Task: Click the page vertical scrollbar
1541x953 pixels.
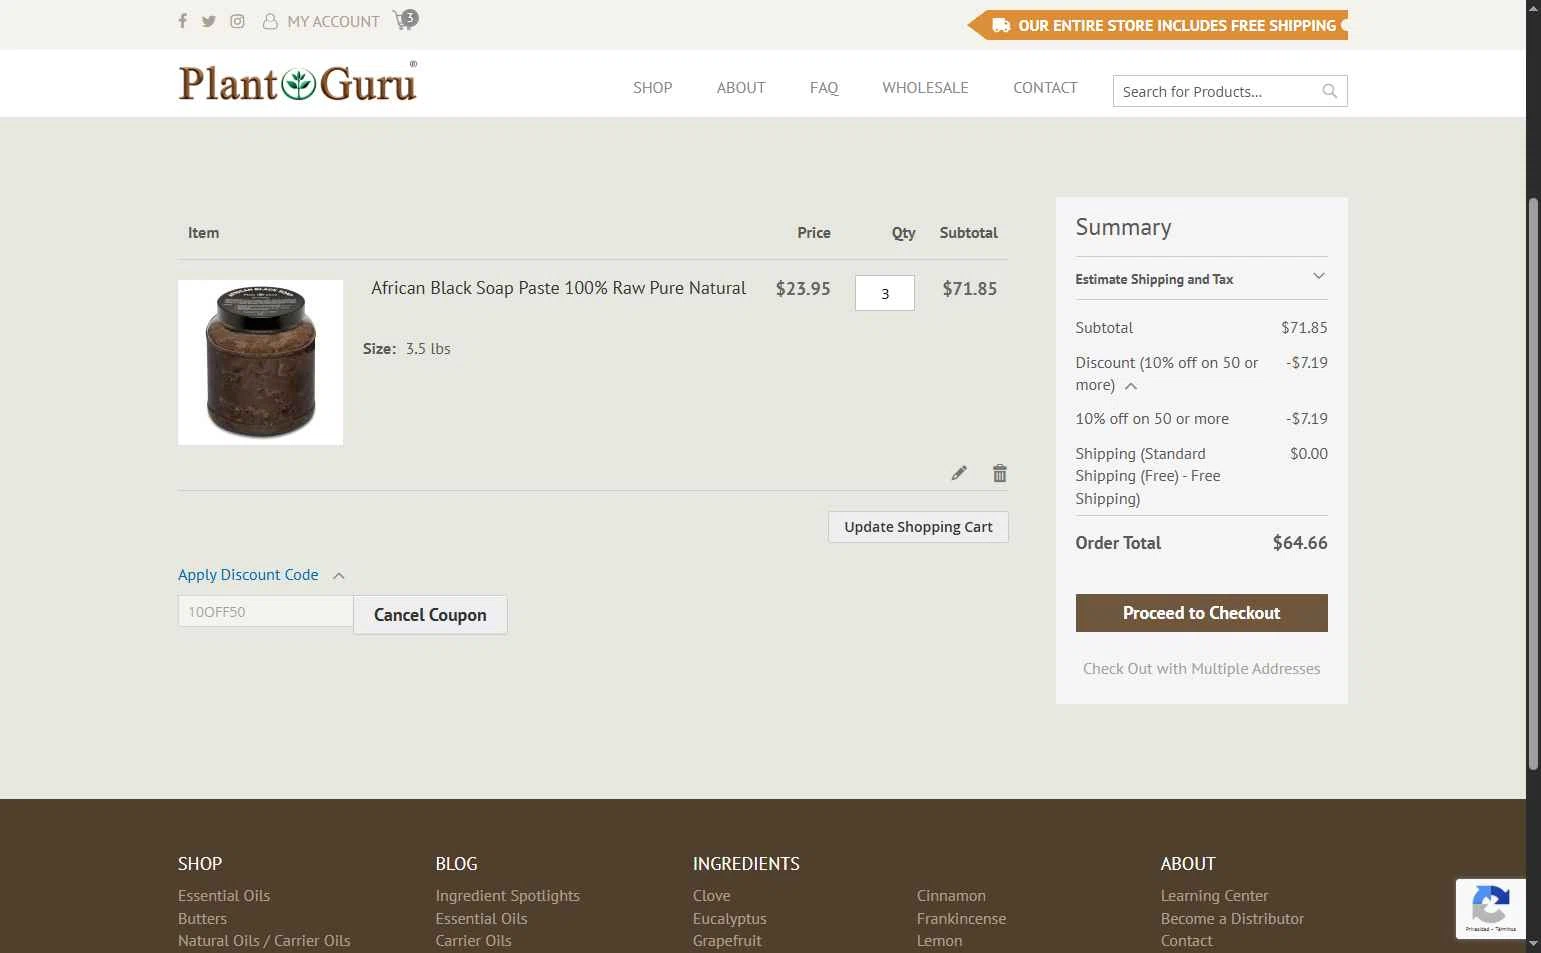Action: pyautogui.click(x=1533, y=484)
